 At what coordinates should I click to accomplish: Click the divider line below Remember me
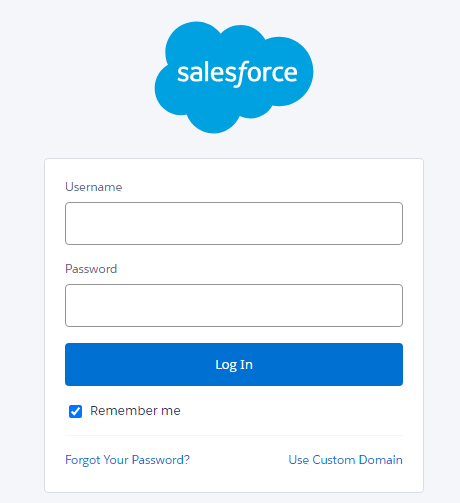[234, 435]
